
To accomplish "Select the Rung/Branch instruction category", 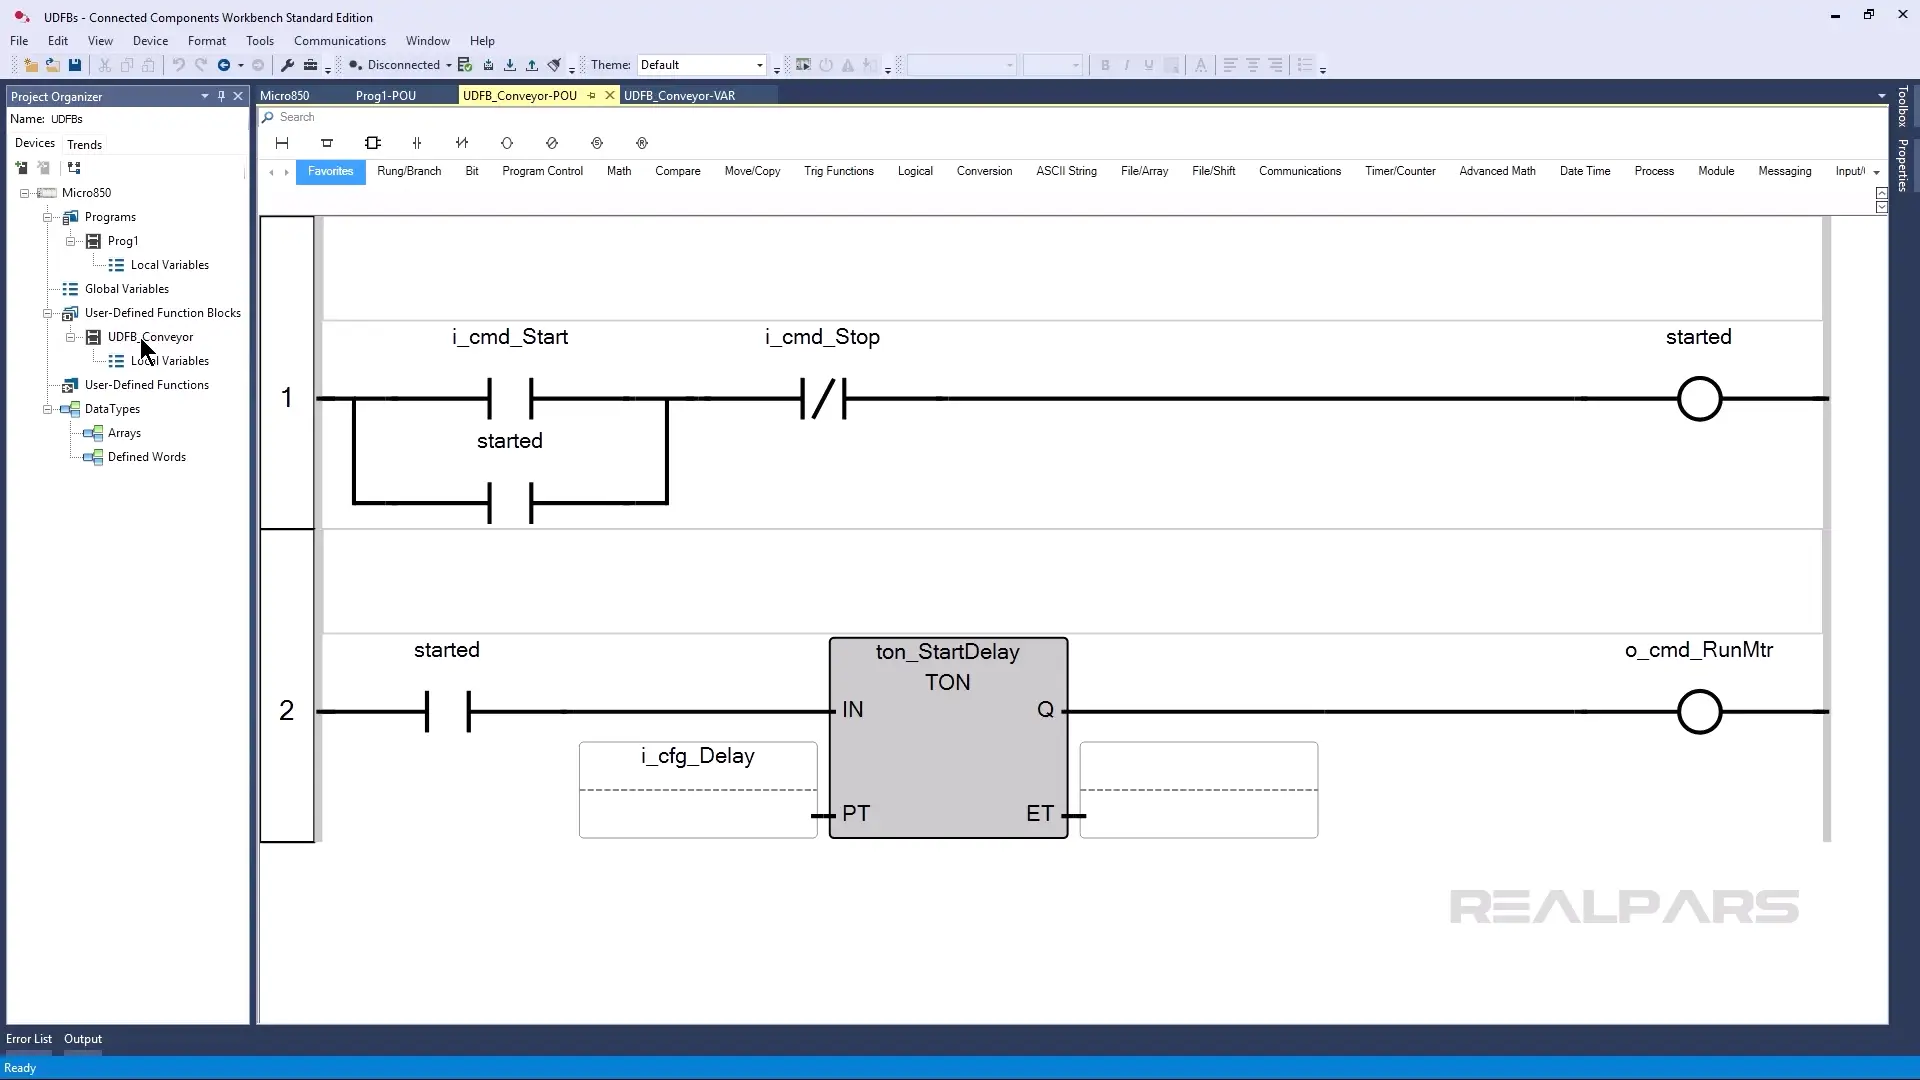I will [409, 172].
